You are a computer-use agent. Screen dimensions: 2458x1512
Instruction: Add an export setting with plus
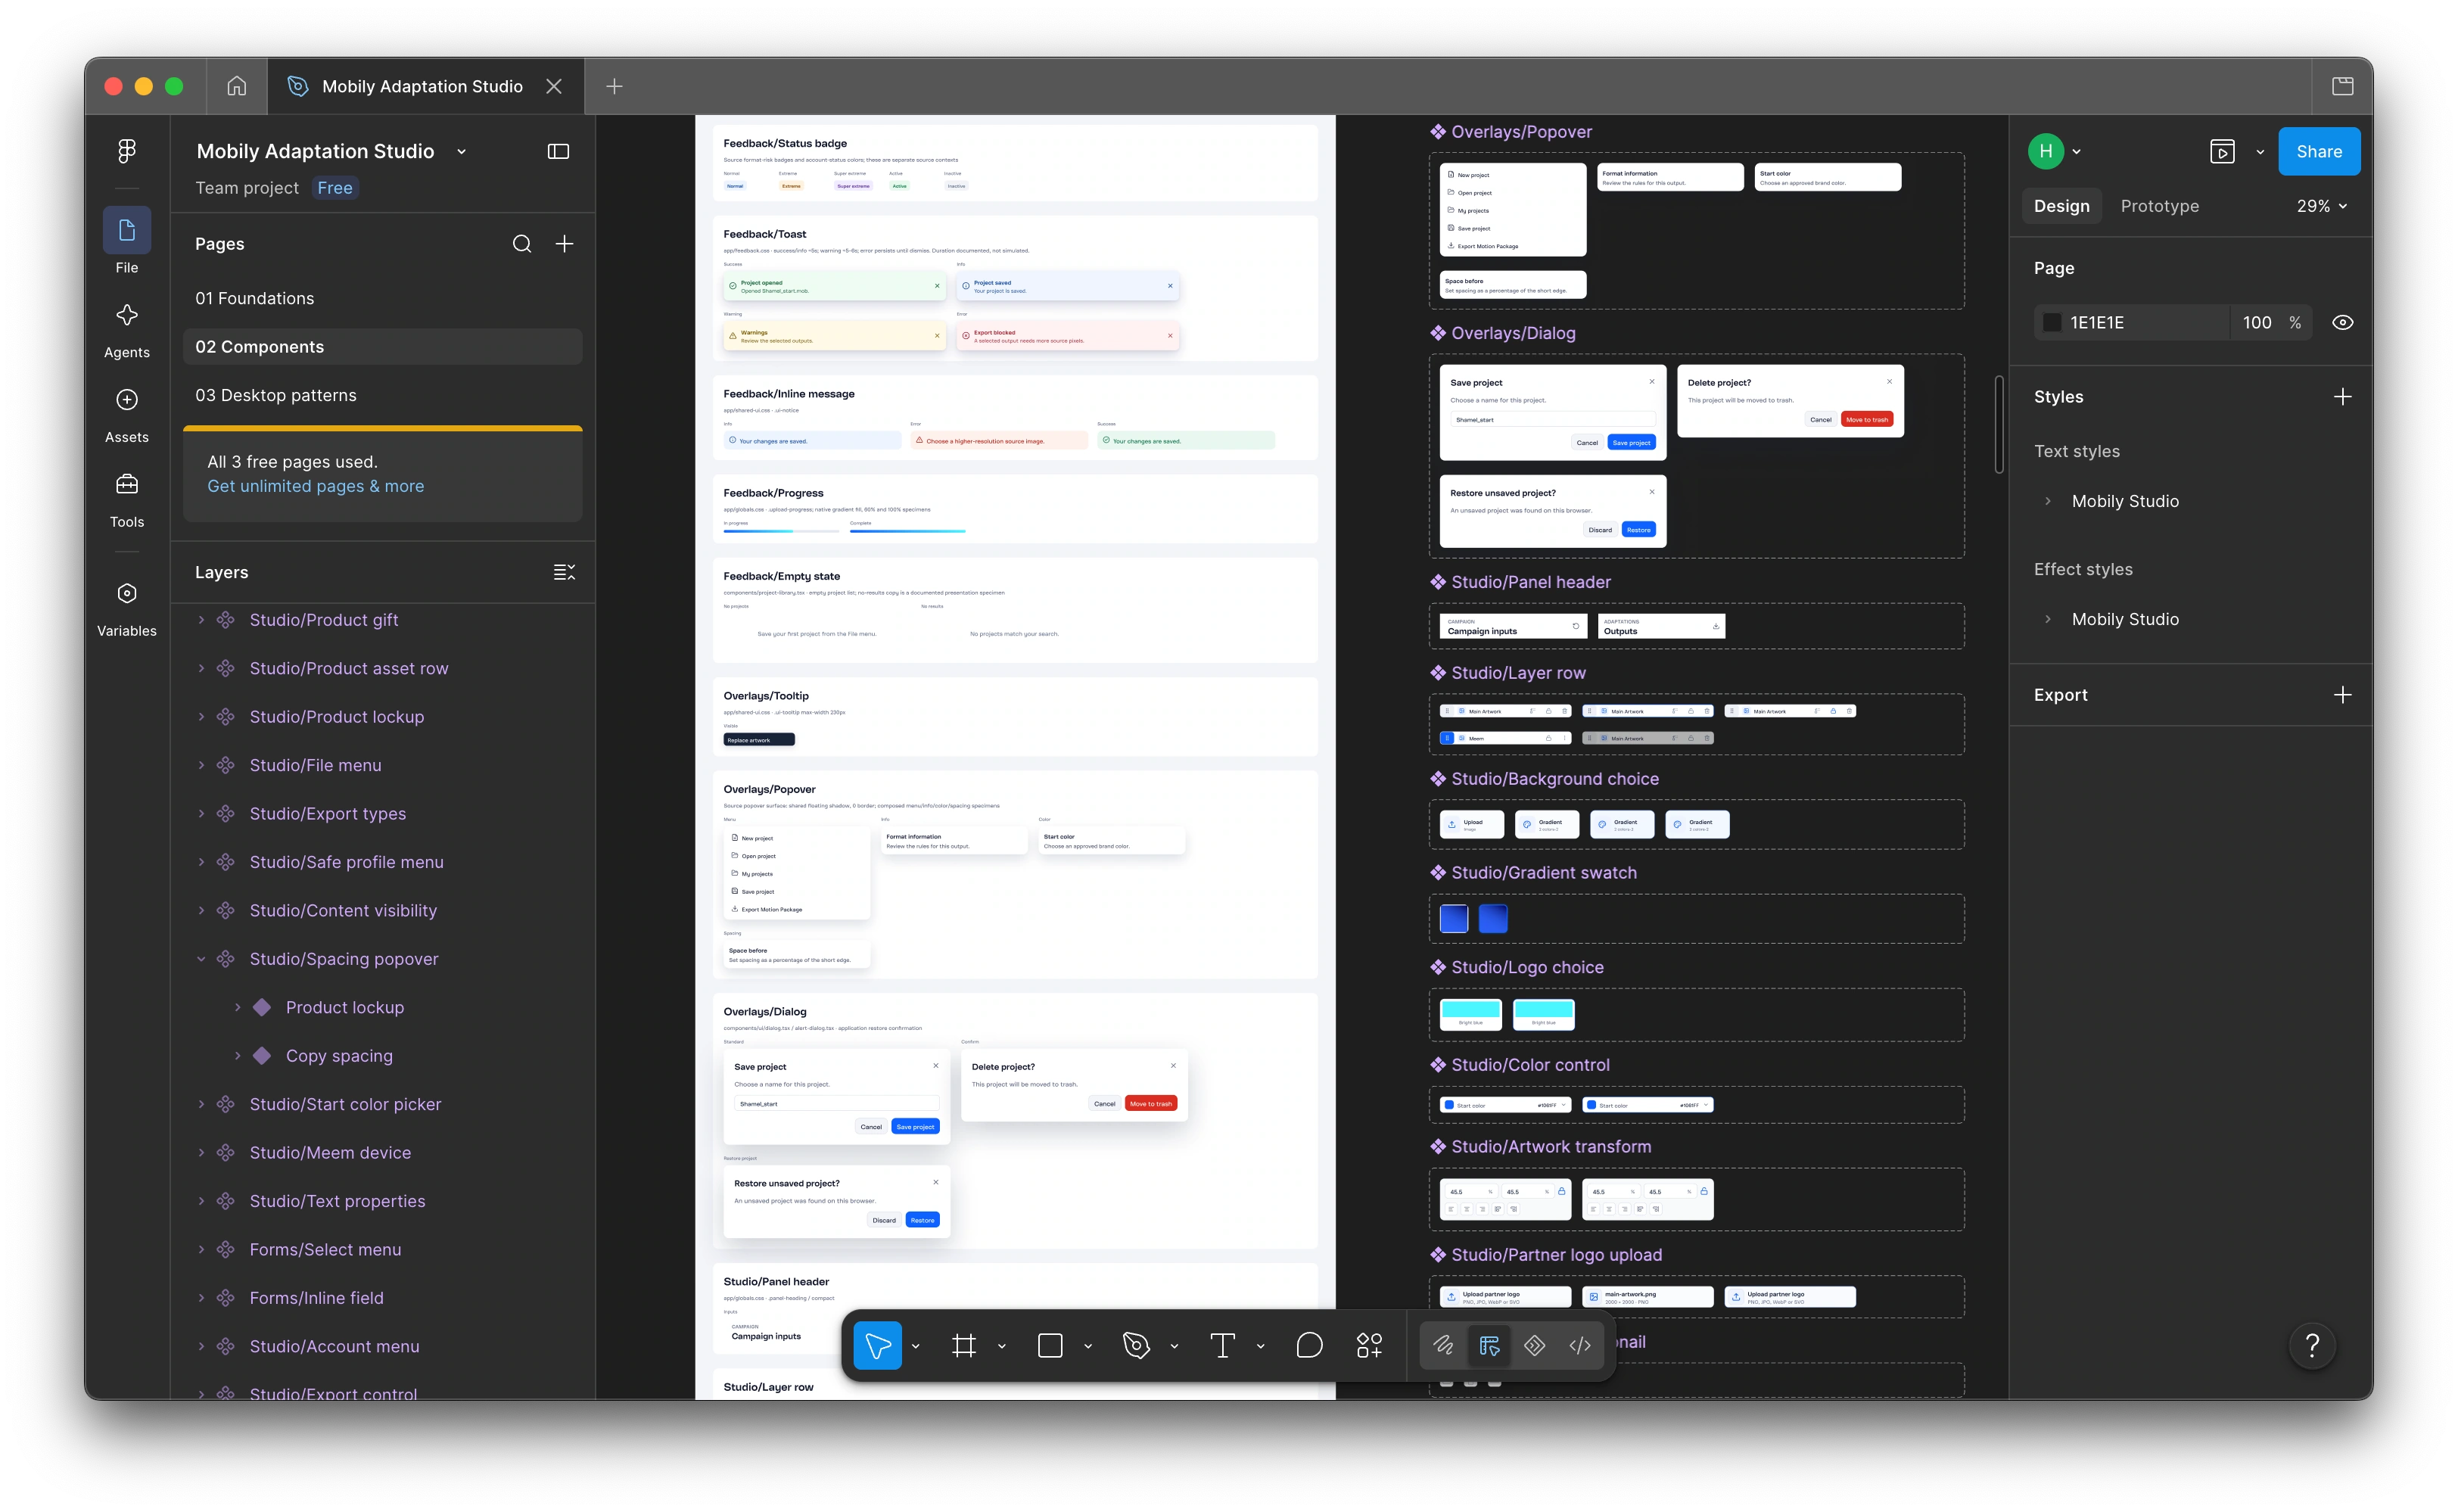pyautogui.click(x=2342, y=695)
